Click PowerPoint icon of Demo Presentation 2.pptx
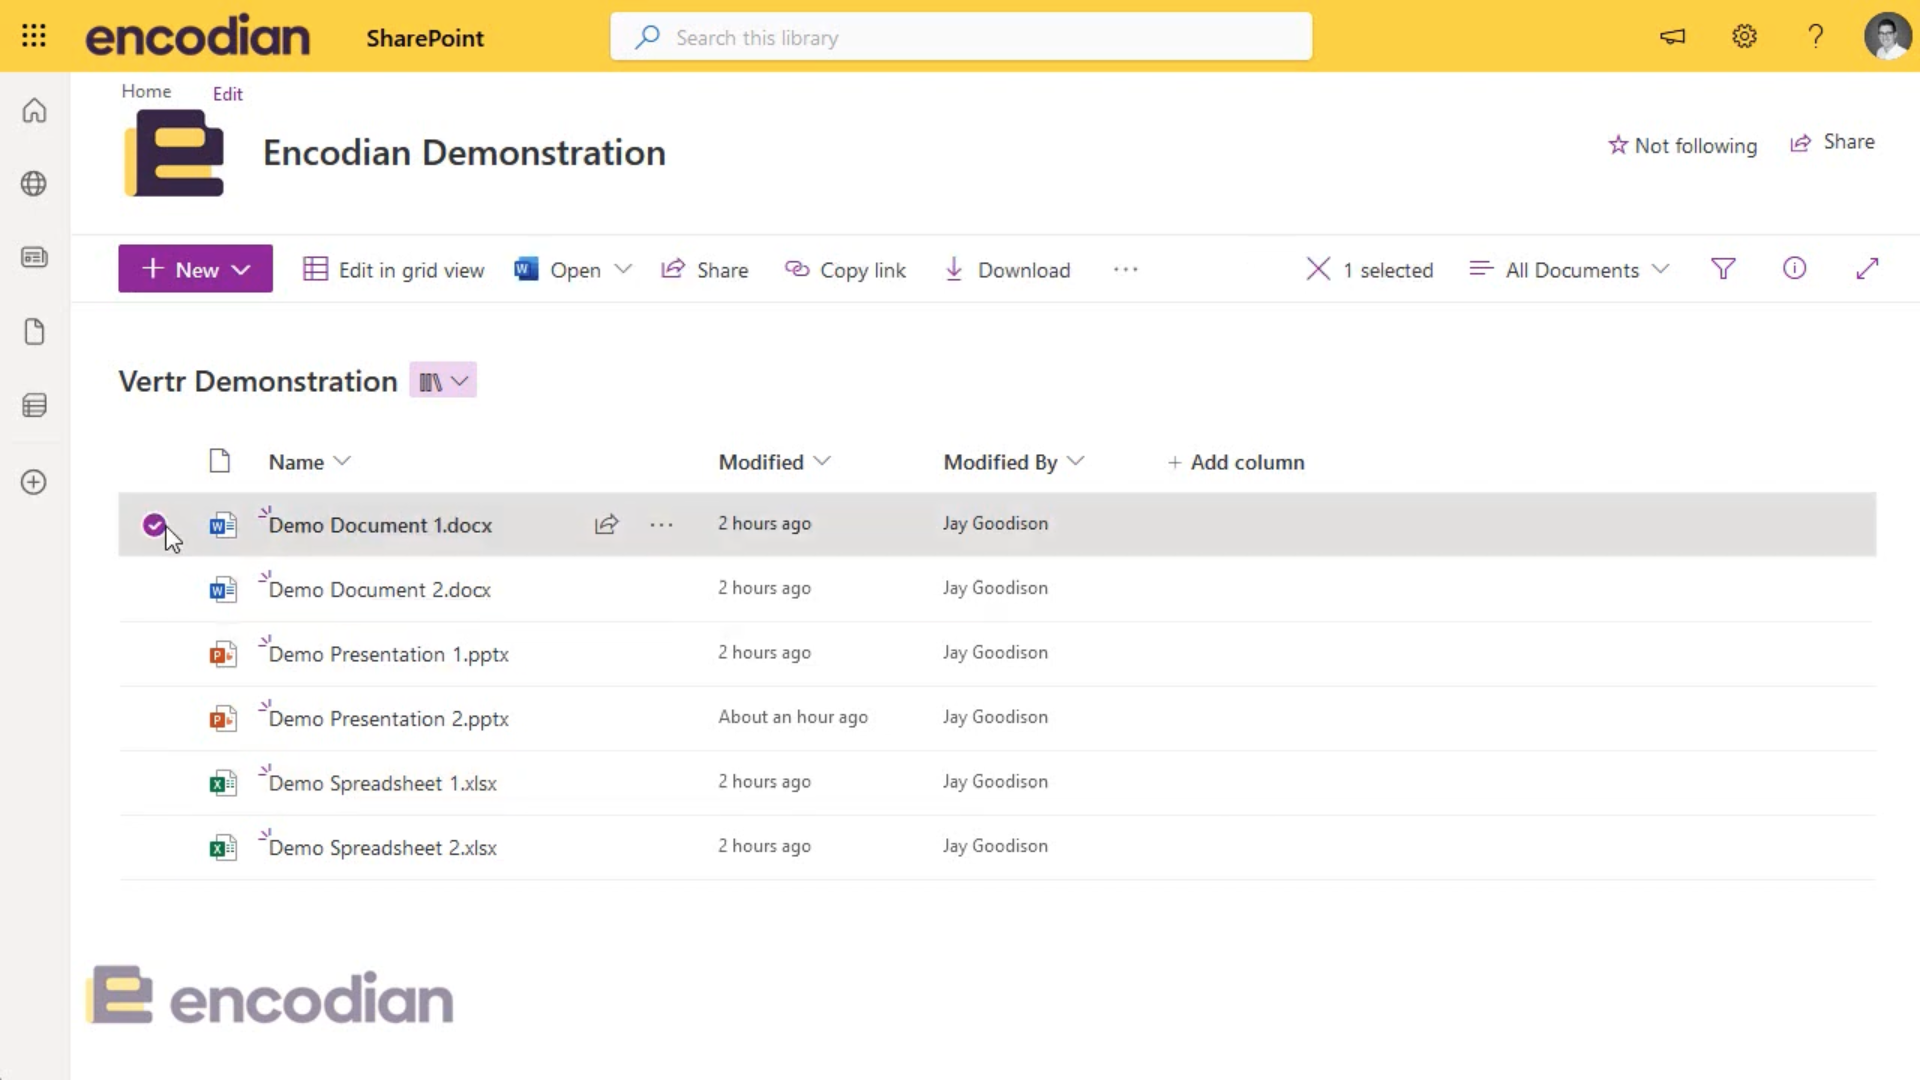This screenshot has height=1080, width=1920. pyautogui.click(x=223, y=718)
